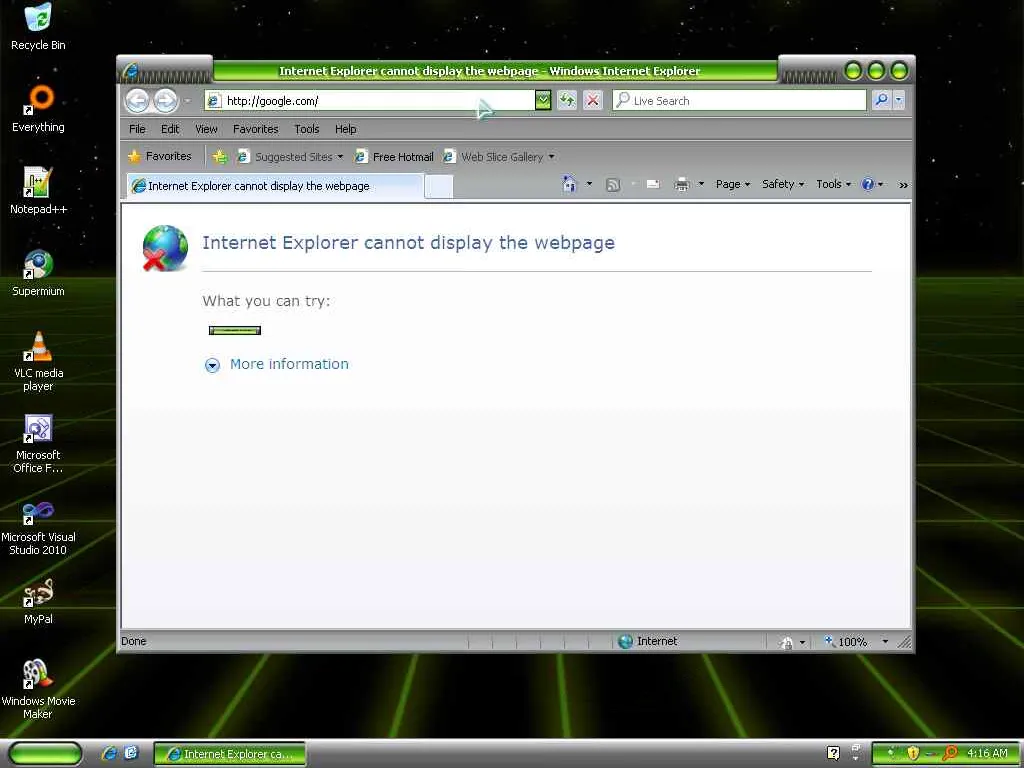The width and height of the screenshot is (1024, 768).
Task: Click the second Quick Launch icon
Action: point(131,753)
